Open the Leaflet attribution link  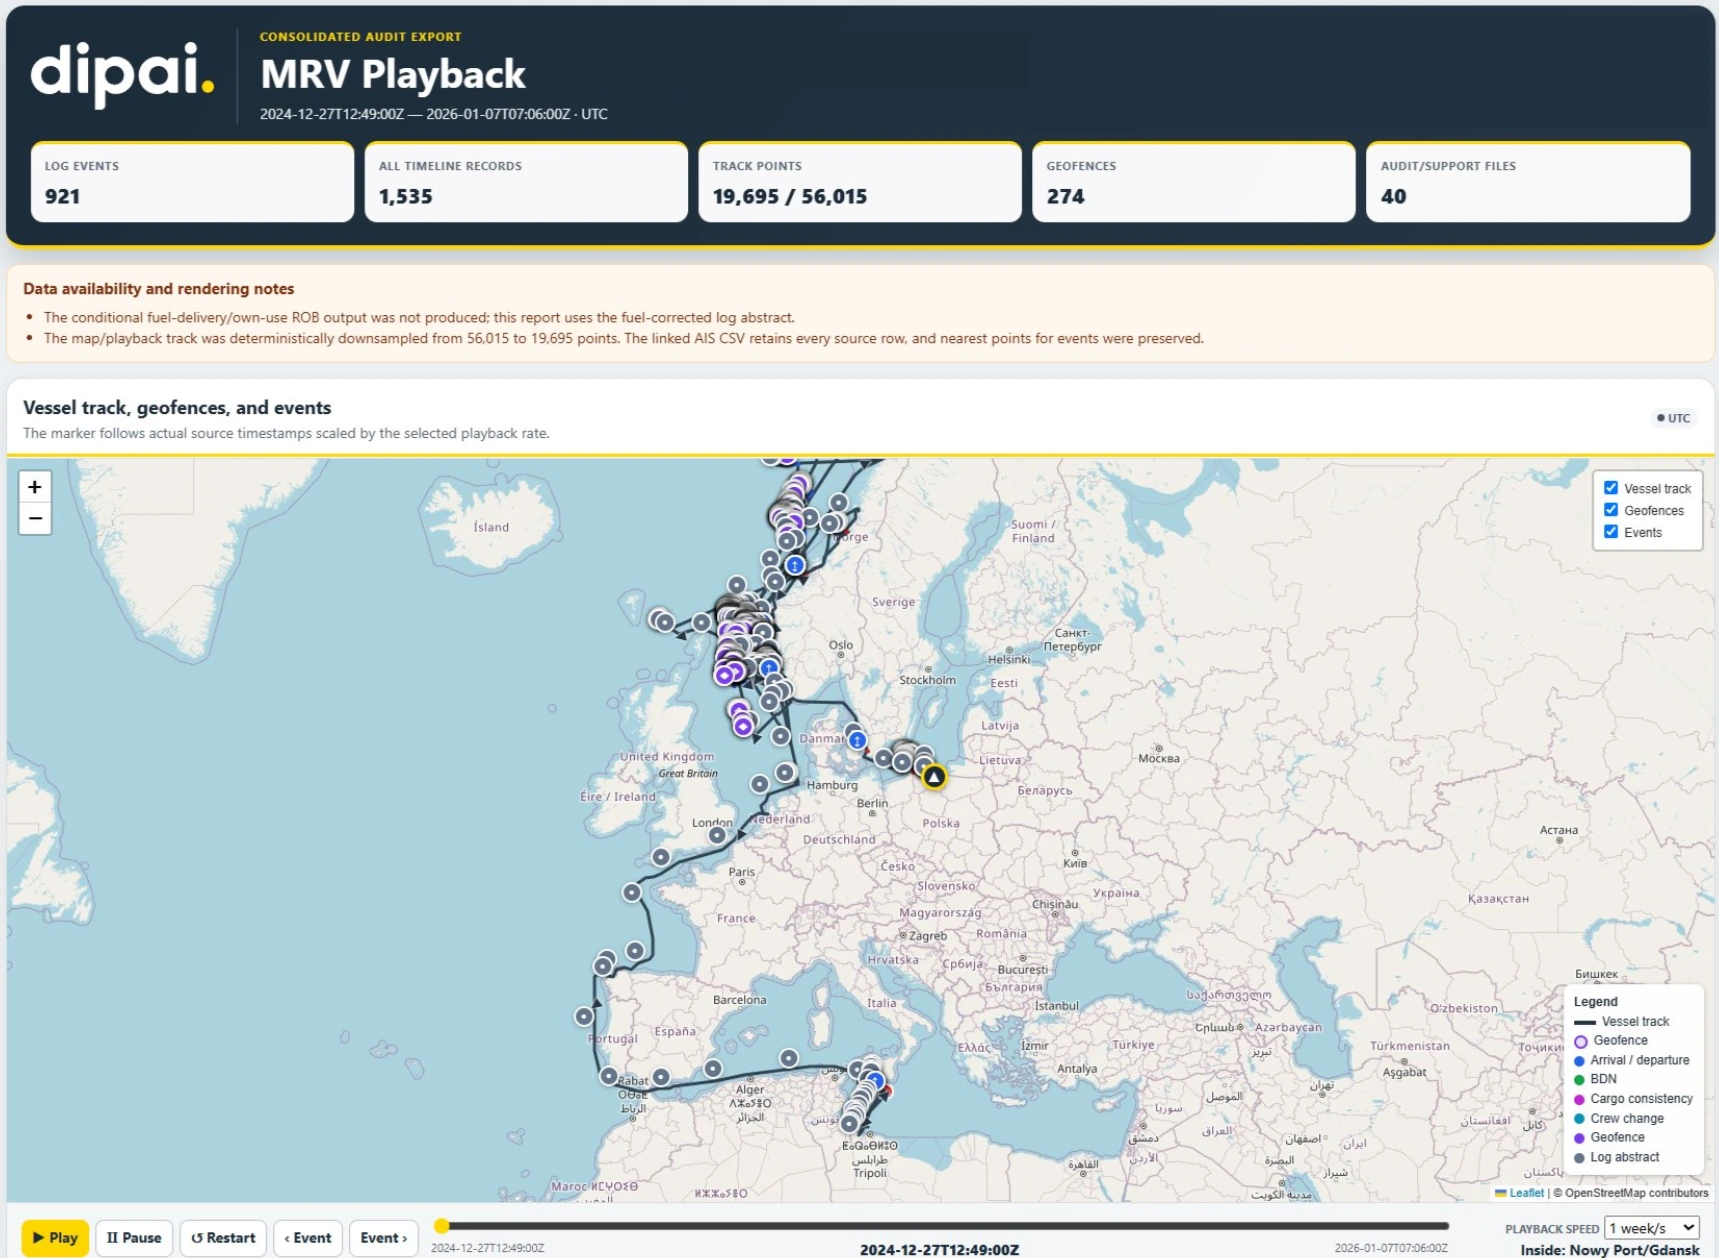1526,1193
